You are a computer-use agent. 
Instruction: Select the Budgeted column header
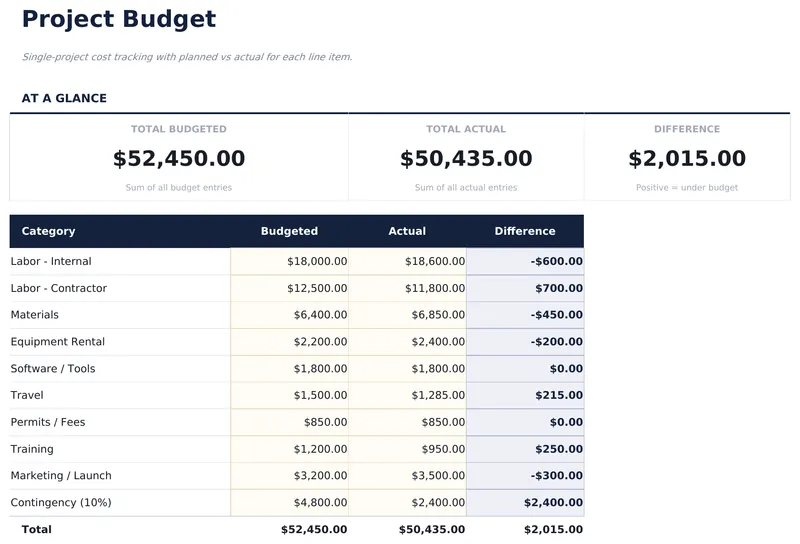[x=289, y=231]
